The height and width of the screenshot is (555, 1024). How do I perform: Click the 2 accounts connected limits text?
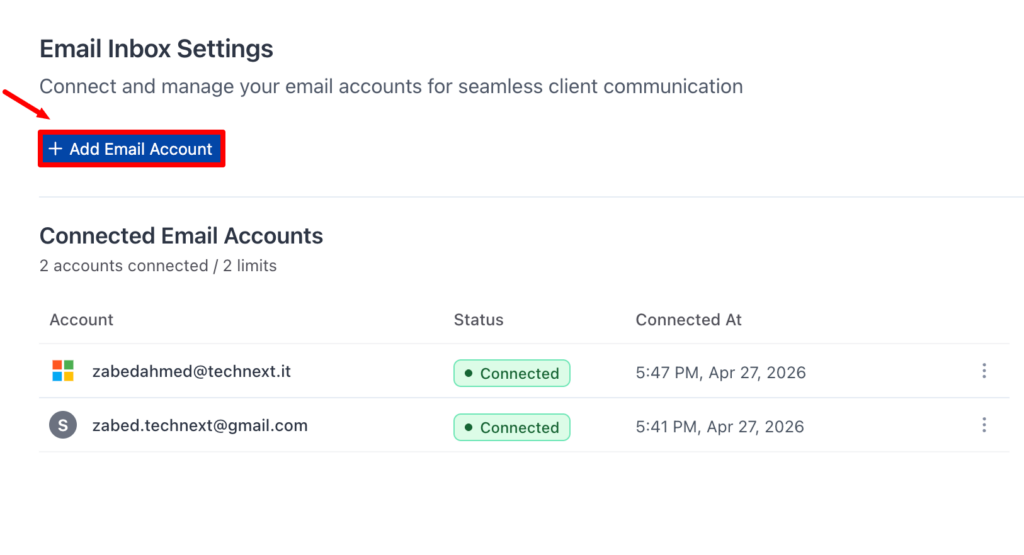pyautogui.click(x=158, y=266)
